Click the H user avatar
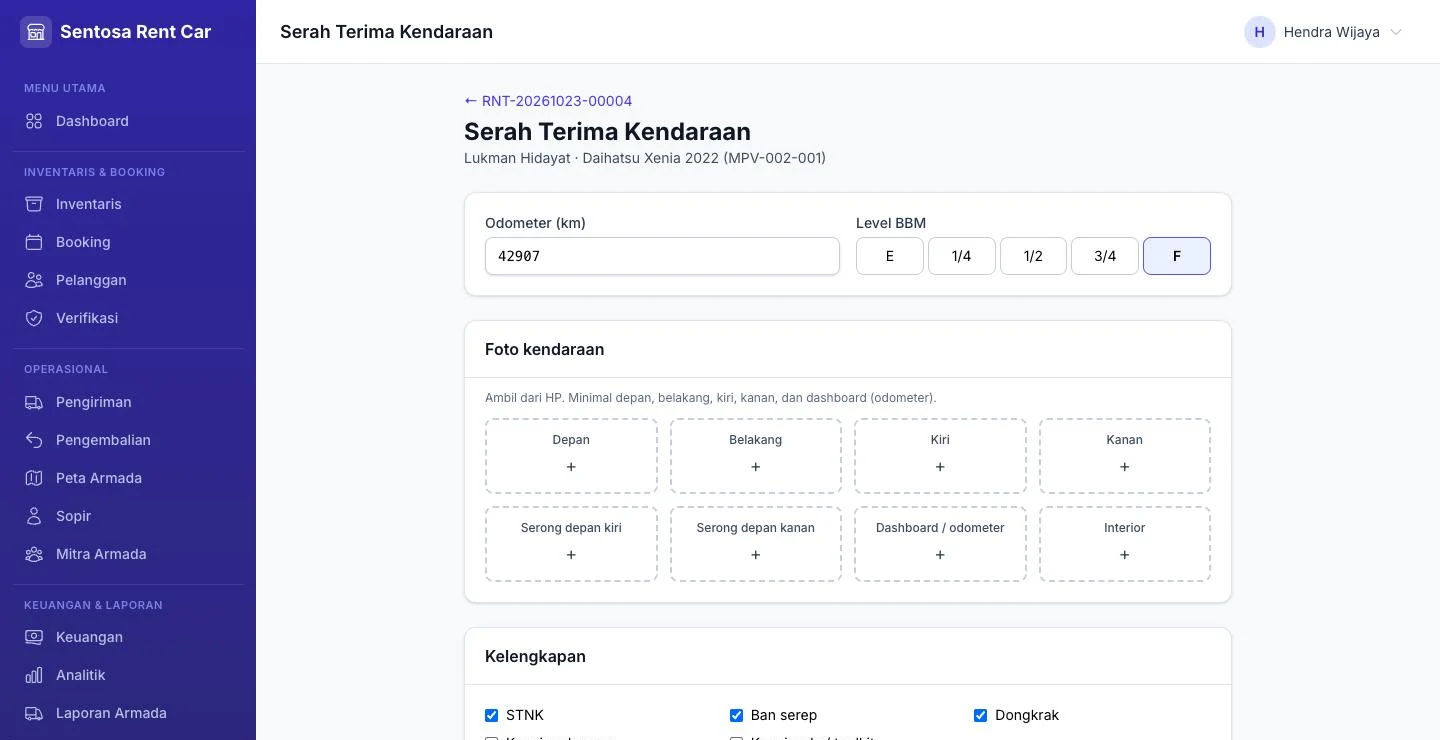This screenshot has height=740, width=1440. [x=1259, y=32]
